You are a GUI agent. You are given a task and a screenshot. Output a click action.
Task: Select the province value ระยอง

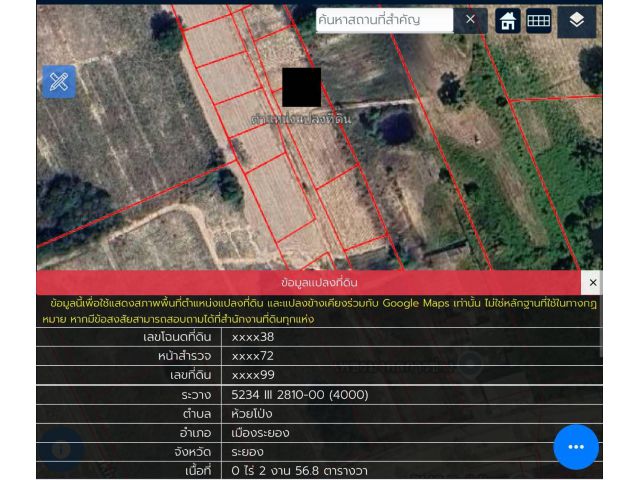(247, 452)
